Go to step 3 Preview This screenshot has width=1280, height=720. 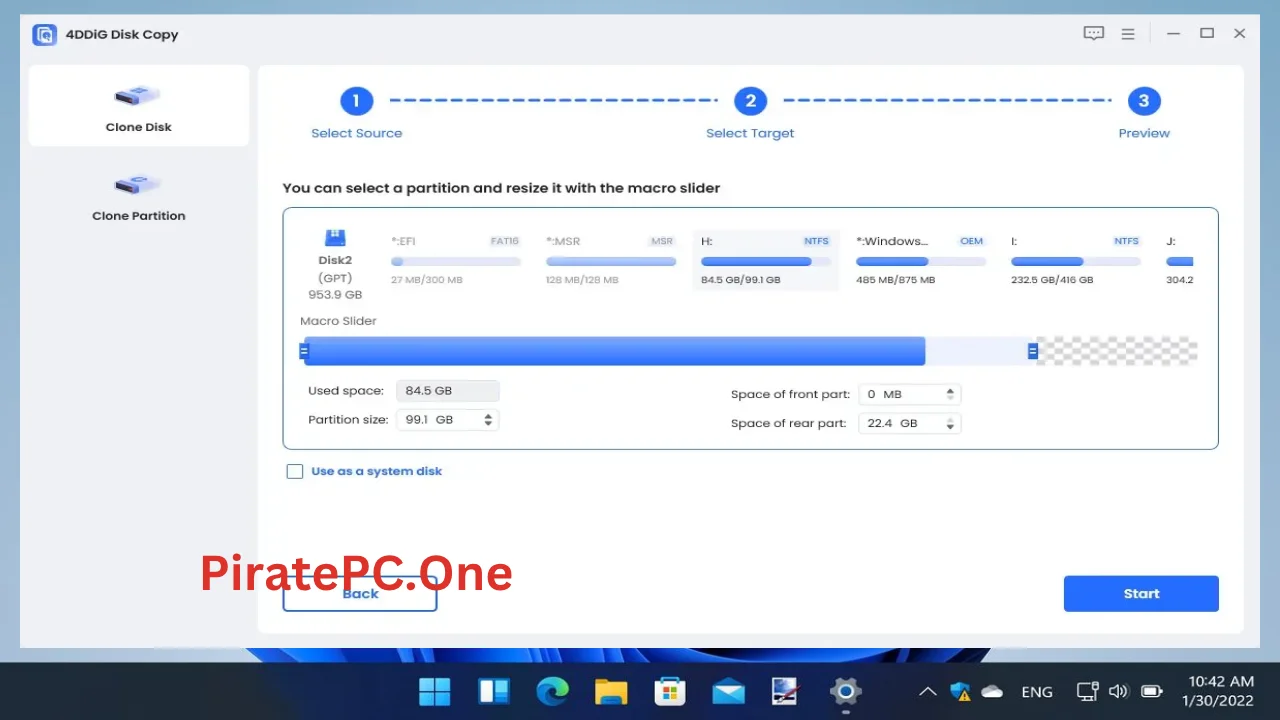[x=1144, y=101]
